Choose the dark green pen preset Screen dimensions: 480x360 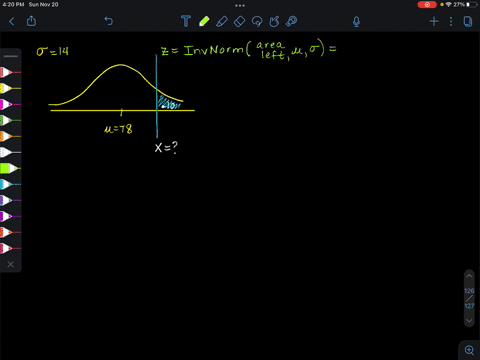click(x=10, y=120)
